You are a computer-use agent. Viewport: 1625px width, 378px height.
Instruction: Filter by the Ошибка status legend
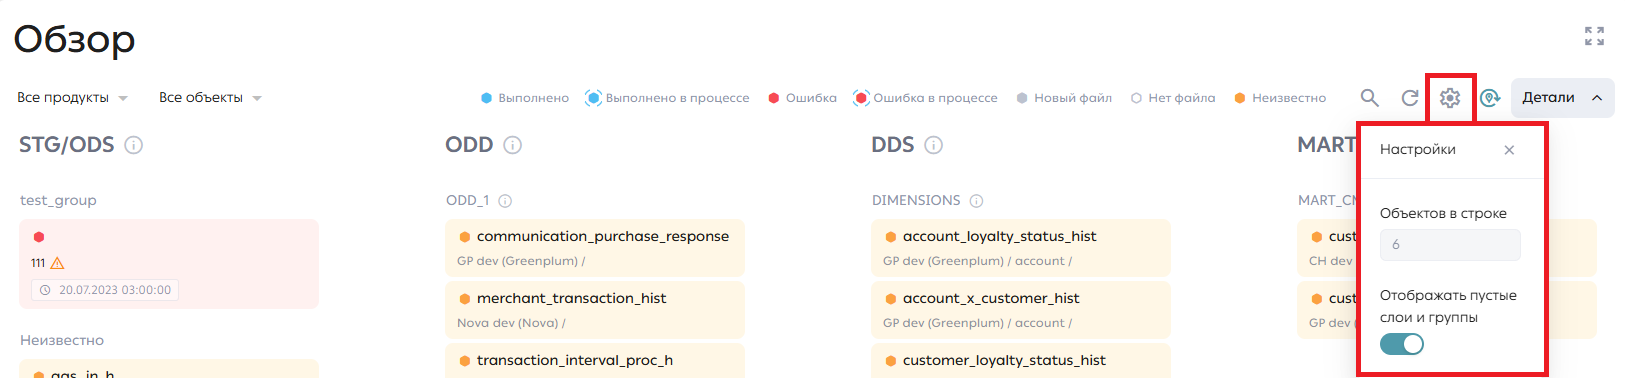point(802,98)
